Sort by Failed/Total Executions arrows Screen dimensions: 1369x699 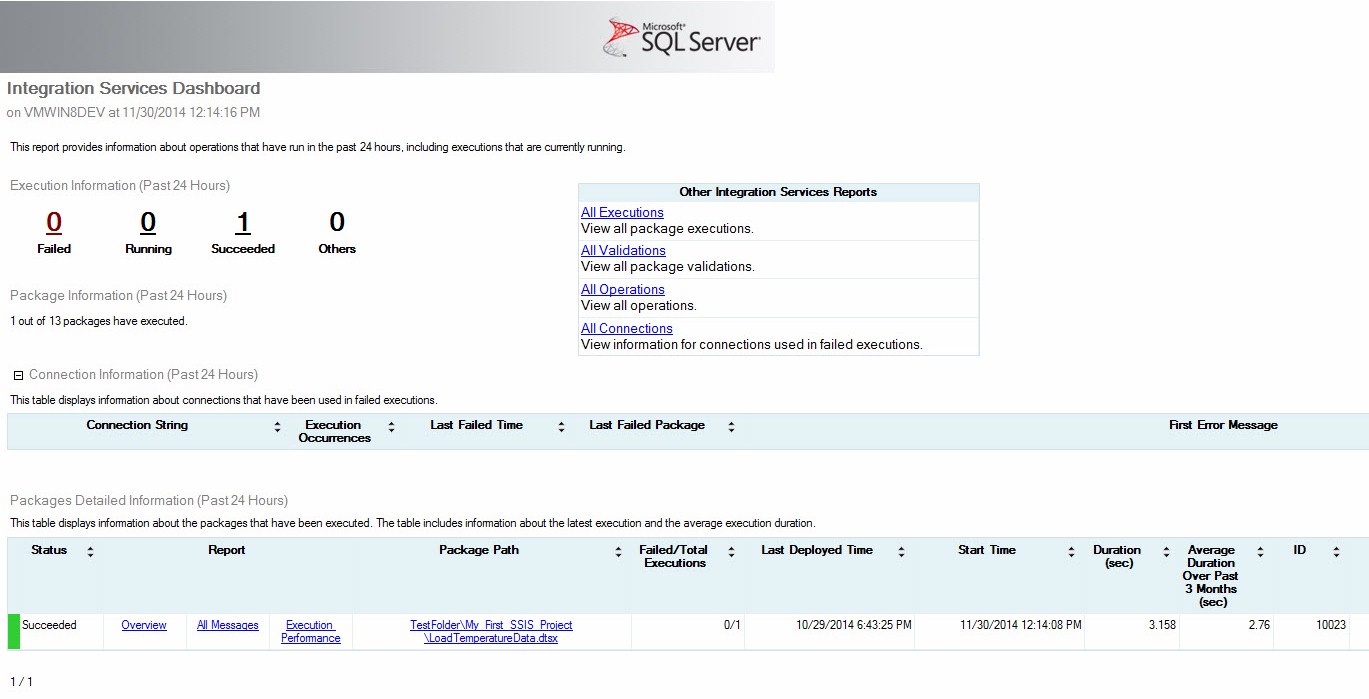tap(731, 552)
